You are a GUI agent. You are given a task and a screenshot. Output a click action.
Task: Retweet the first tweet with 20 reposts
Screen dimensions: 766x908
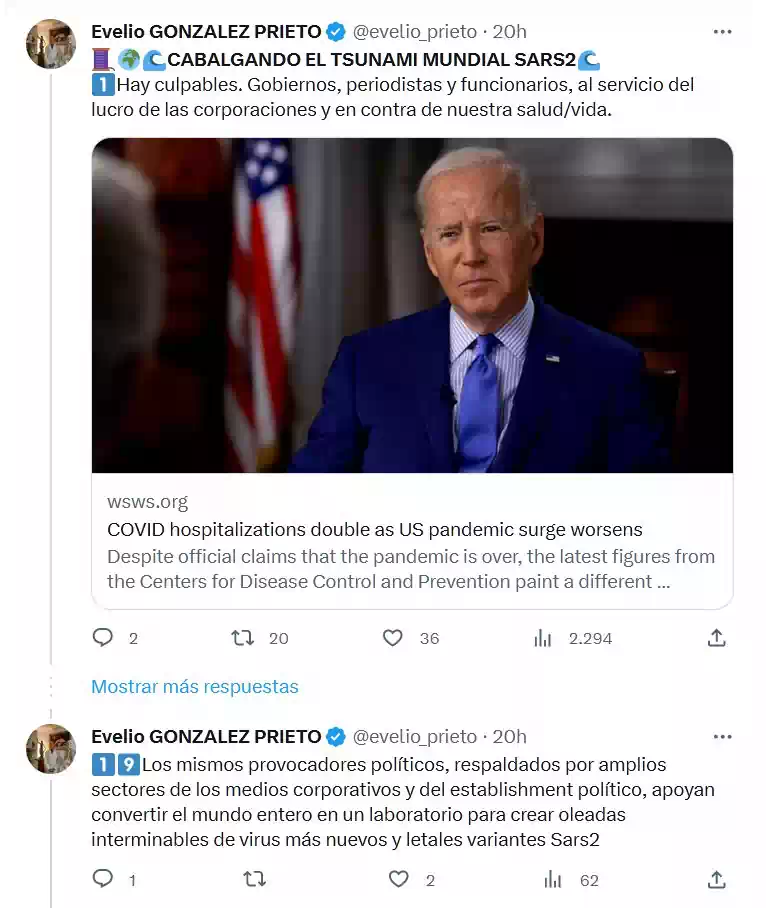[x=243, y=638]
